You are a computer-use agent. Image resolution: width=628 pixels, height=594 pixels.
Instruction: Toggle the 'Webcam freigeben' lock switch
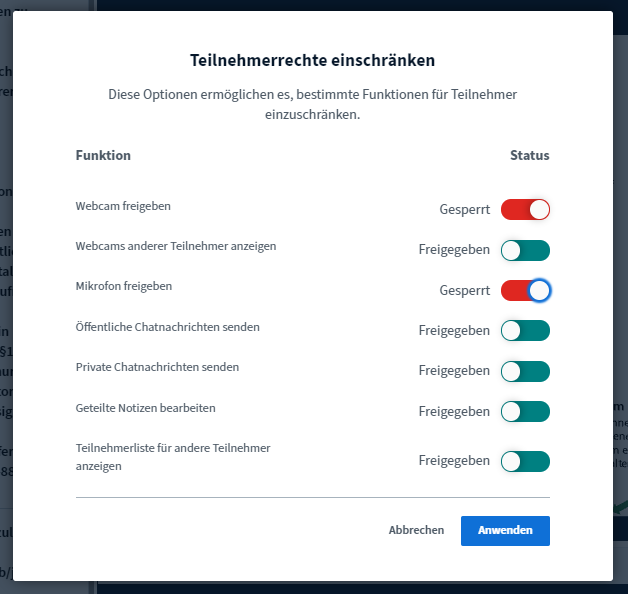point(525,210)
